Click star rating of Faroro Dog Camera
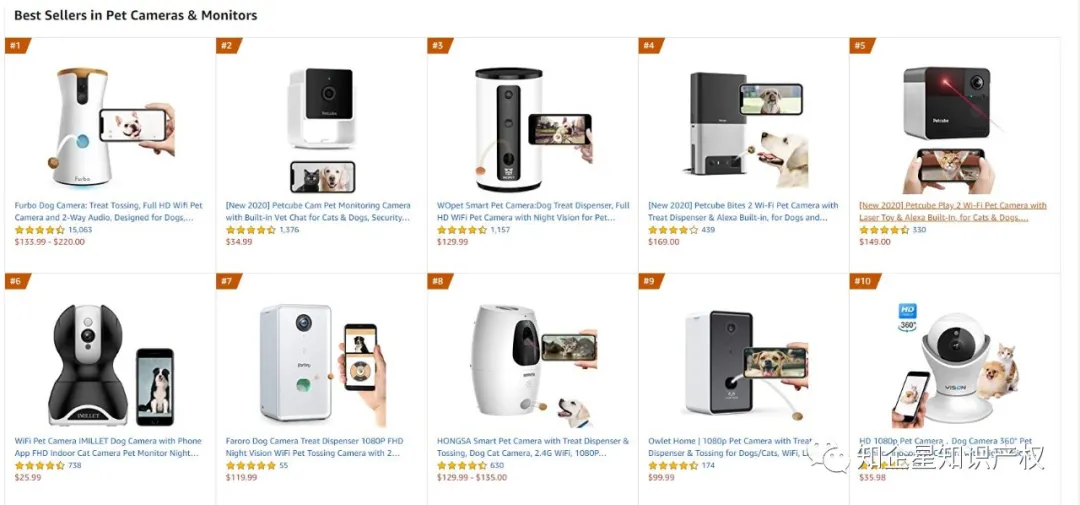The width and height of the screenshot is (1080, 505). click(251, 466)
